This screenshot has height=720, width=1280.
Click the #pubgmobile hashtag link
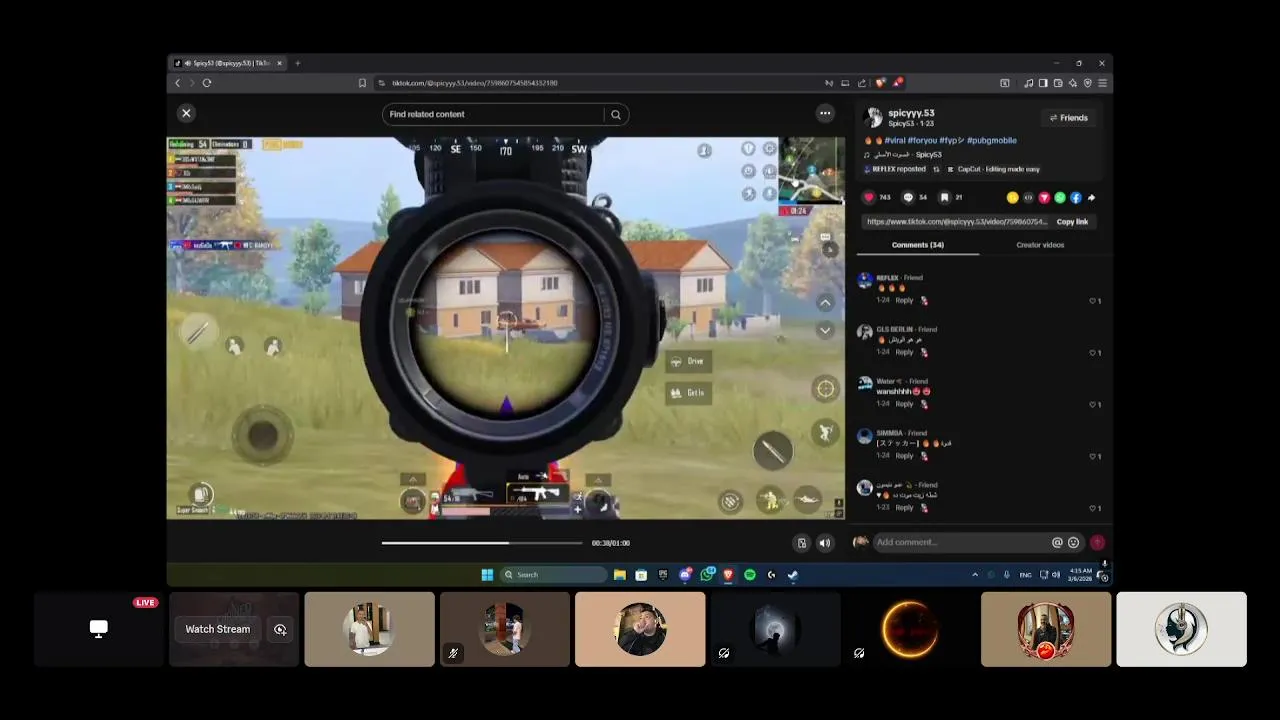coord(992,141)
